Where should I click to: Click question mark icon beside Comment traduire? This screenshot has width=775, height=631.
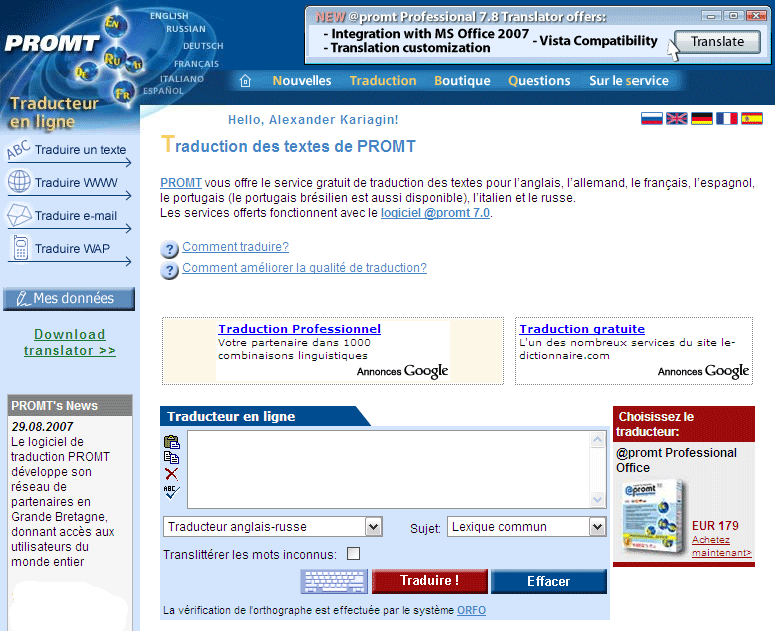(170, 249)
